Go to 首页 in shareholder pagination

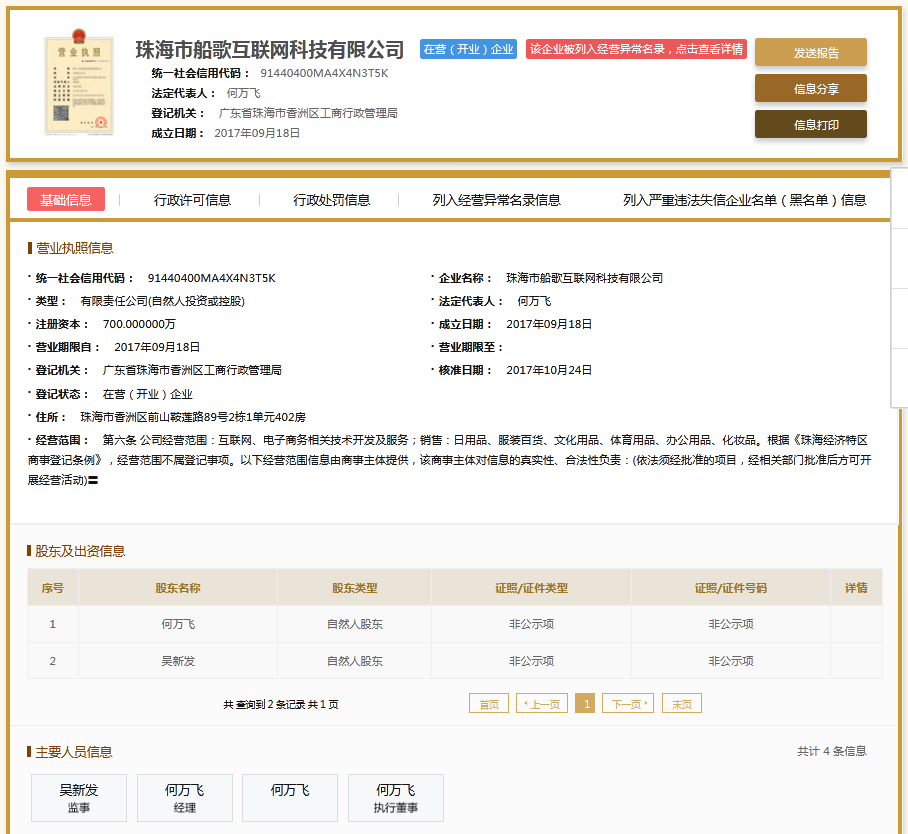pos(489,704)
